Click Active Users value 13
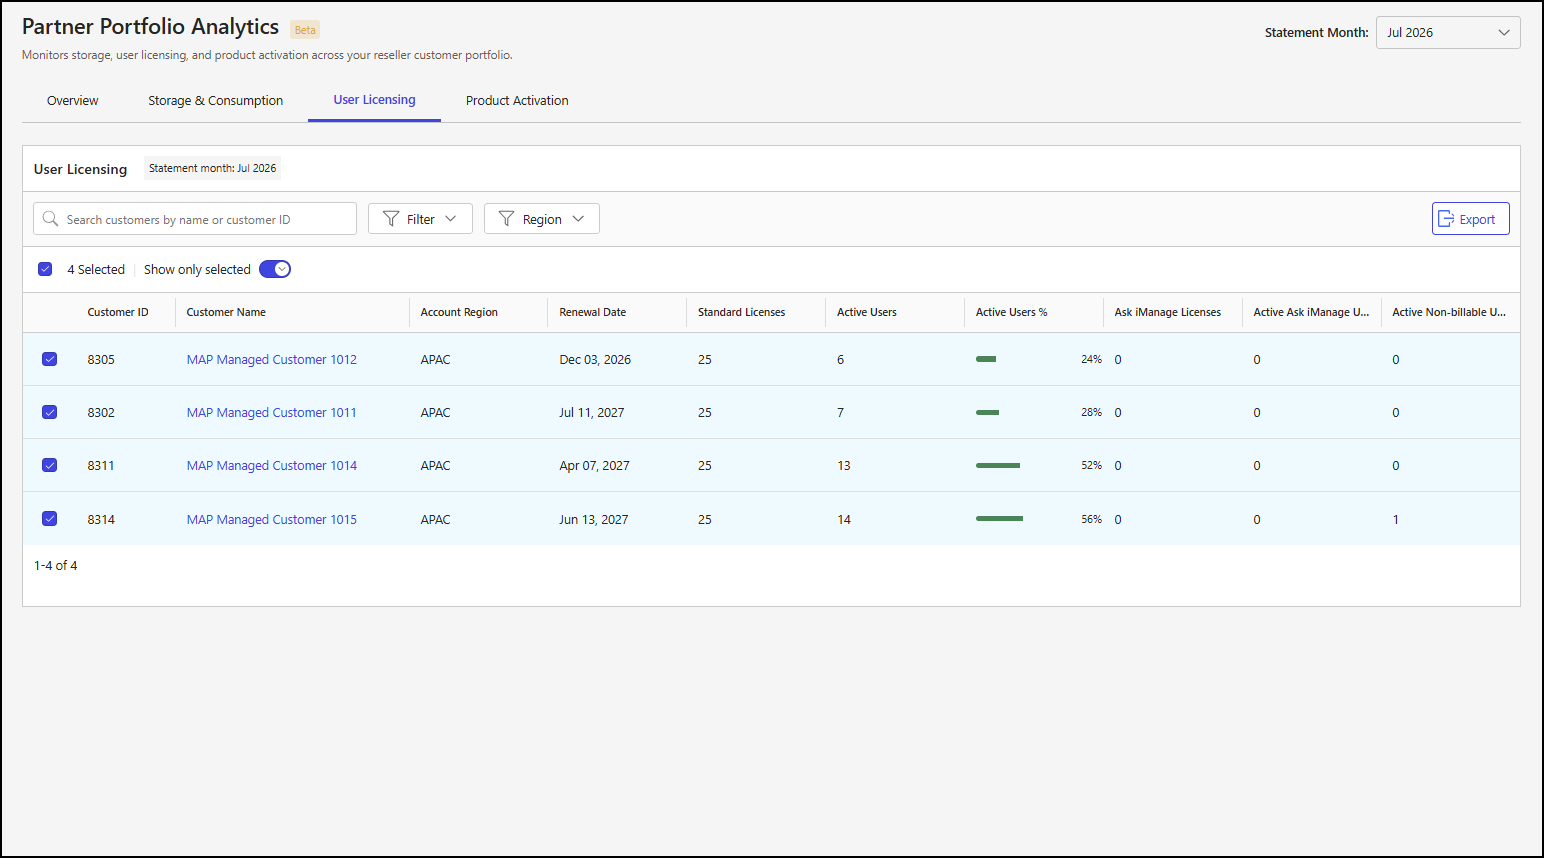Image resolution: width=1544 pixels, height=858 pixels. [844, 465]
